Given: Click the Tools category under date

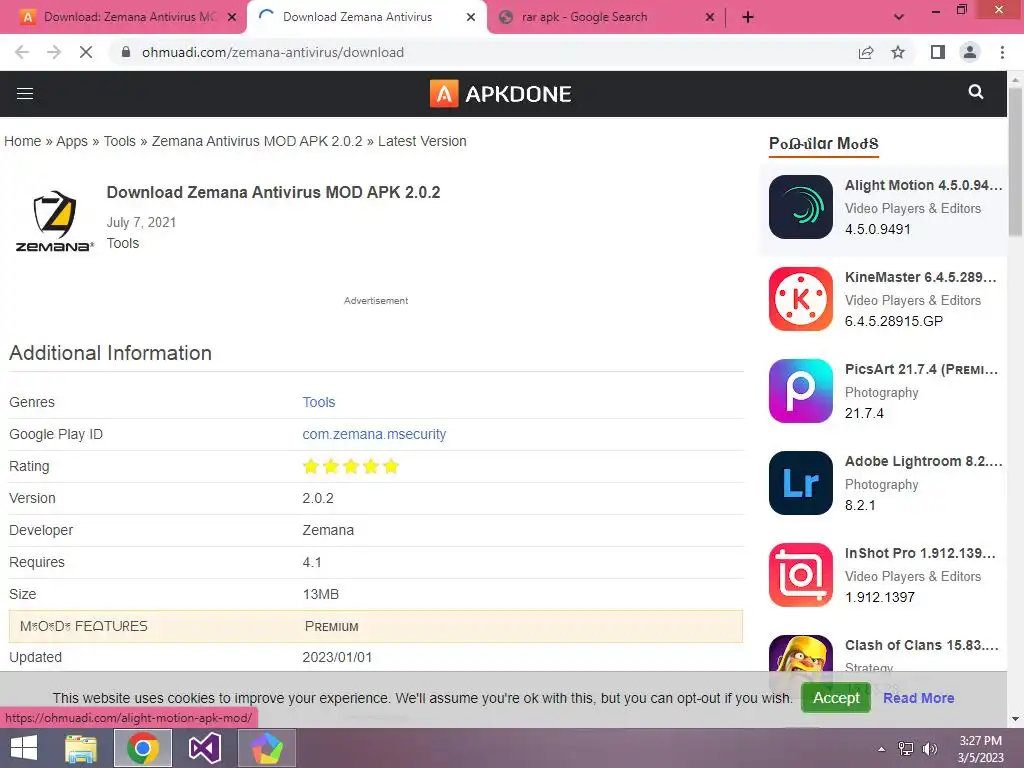Looking at the screenshot, I should click(123, 243).
